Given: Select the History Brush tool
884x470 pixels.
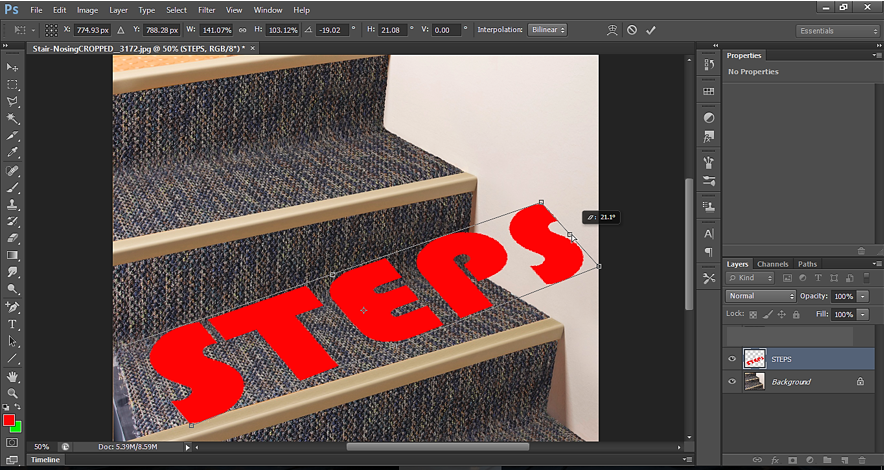Looking at the screenshot, I should pyautogui.click(x=12, y=221).
